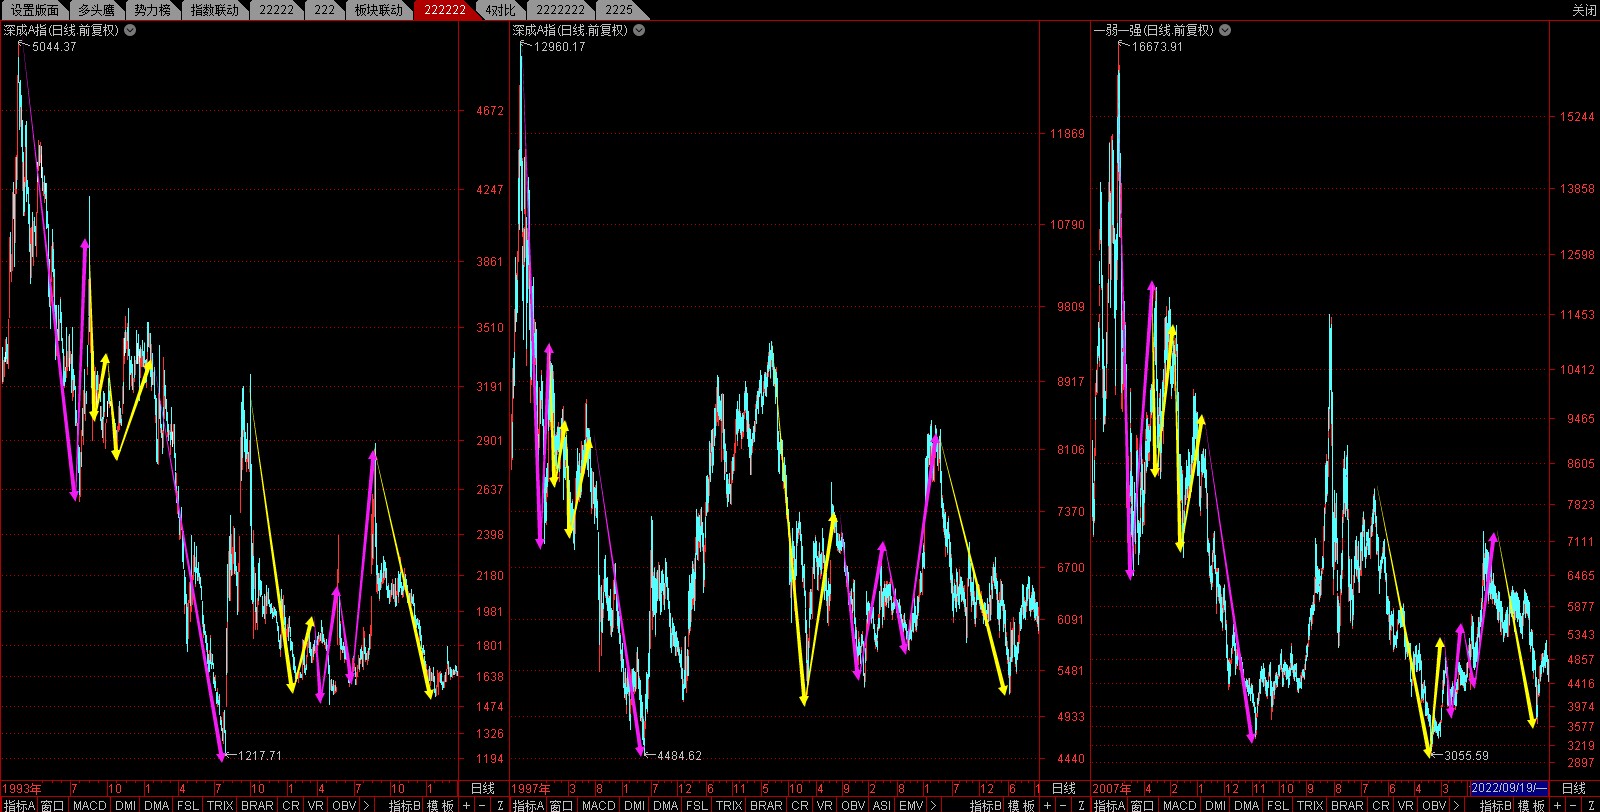The height and width of the screenshot is (812, 1600).
Task: Expand more indicators arrow in middle chart
Action: tap(933, 805)
